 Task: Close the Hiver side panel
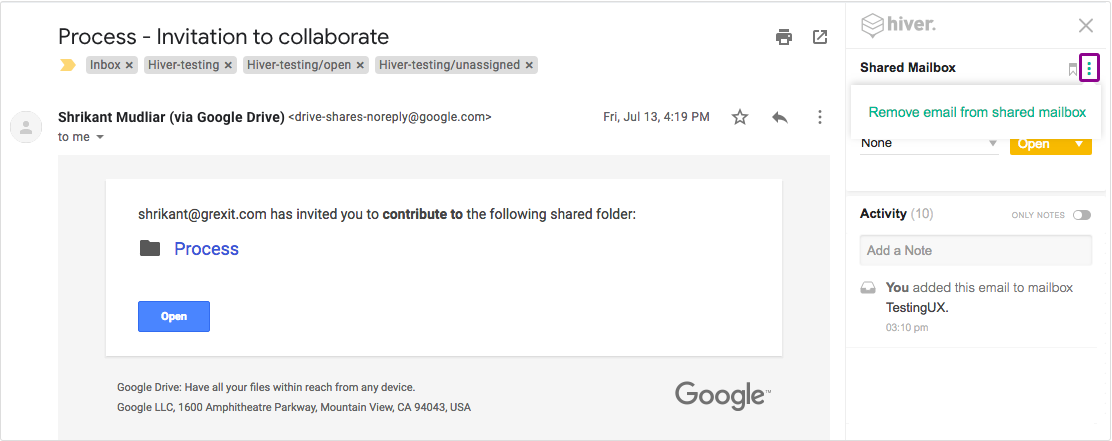(x=1086, y=26)
